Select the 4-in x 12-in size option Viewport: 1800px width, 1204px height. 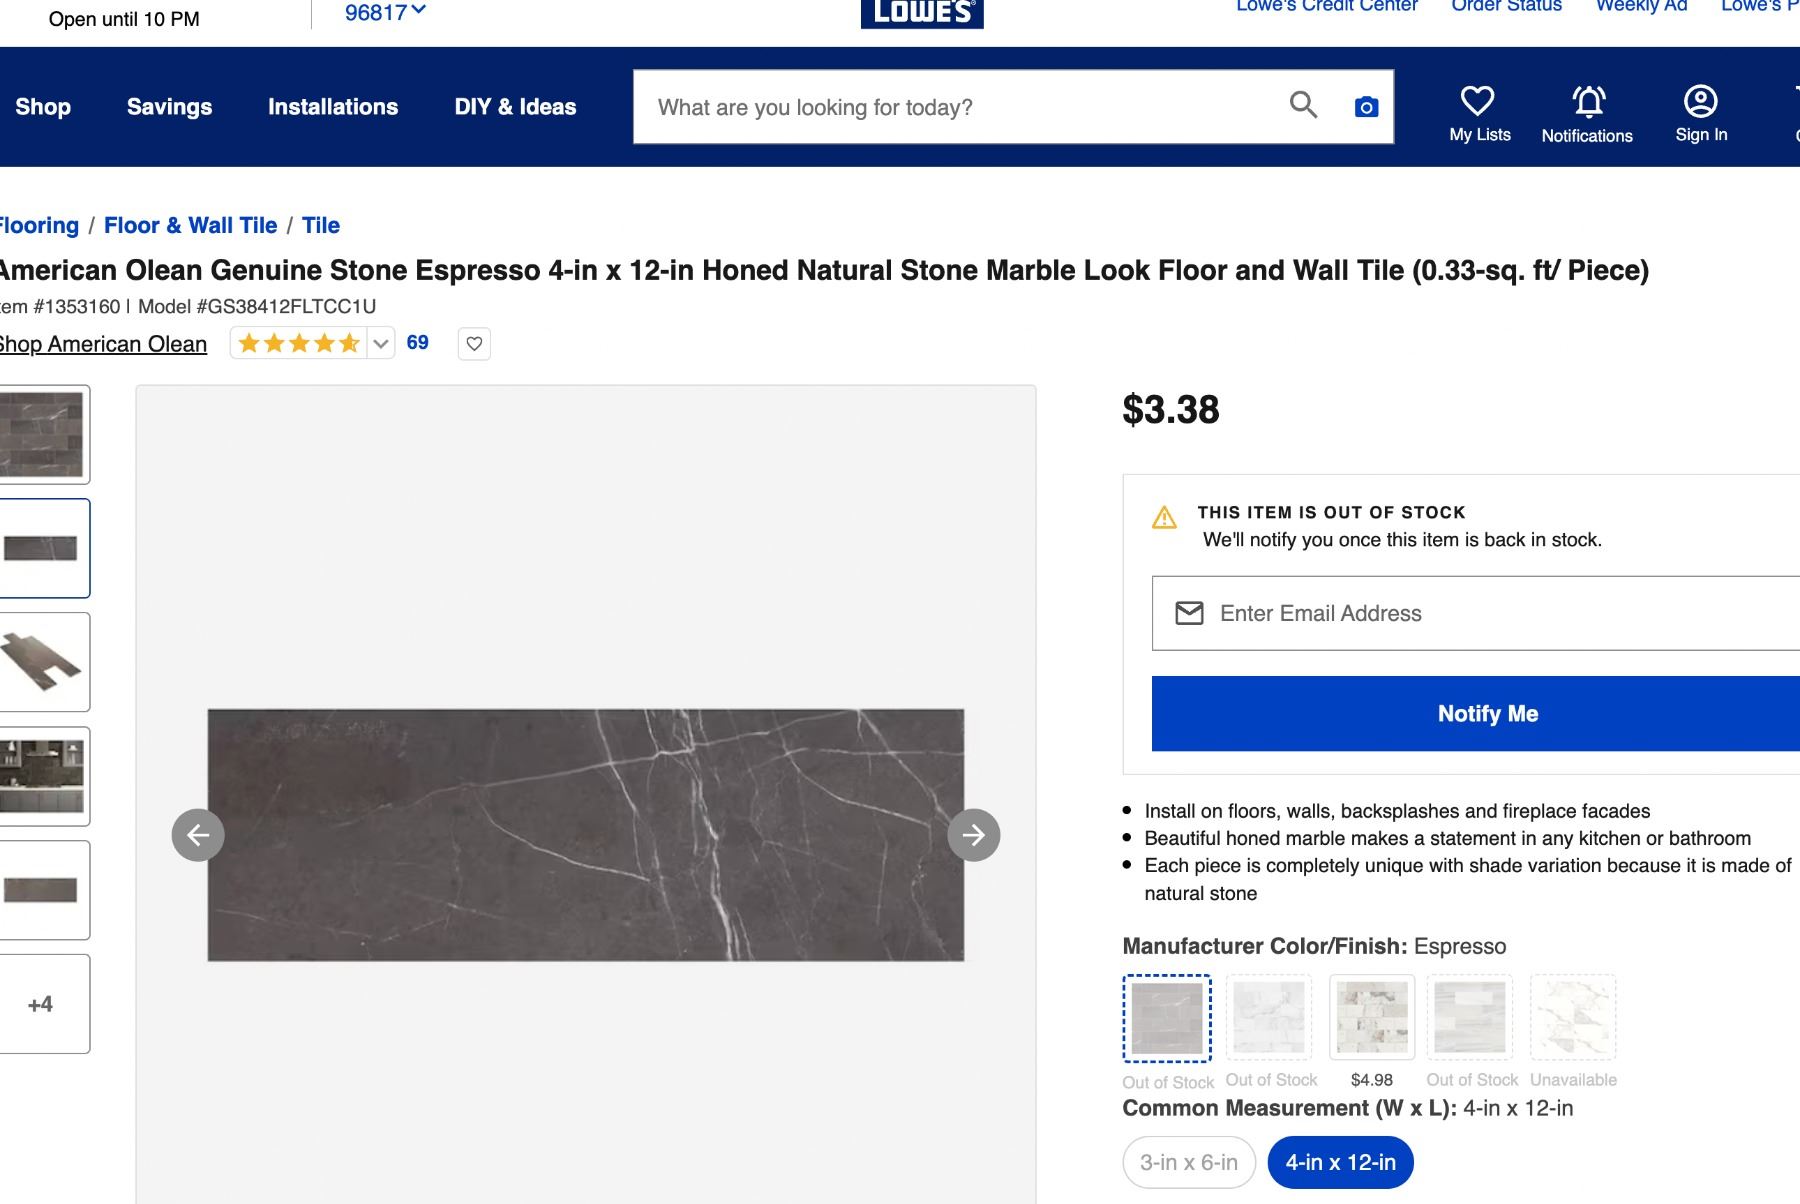1340,1162
